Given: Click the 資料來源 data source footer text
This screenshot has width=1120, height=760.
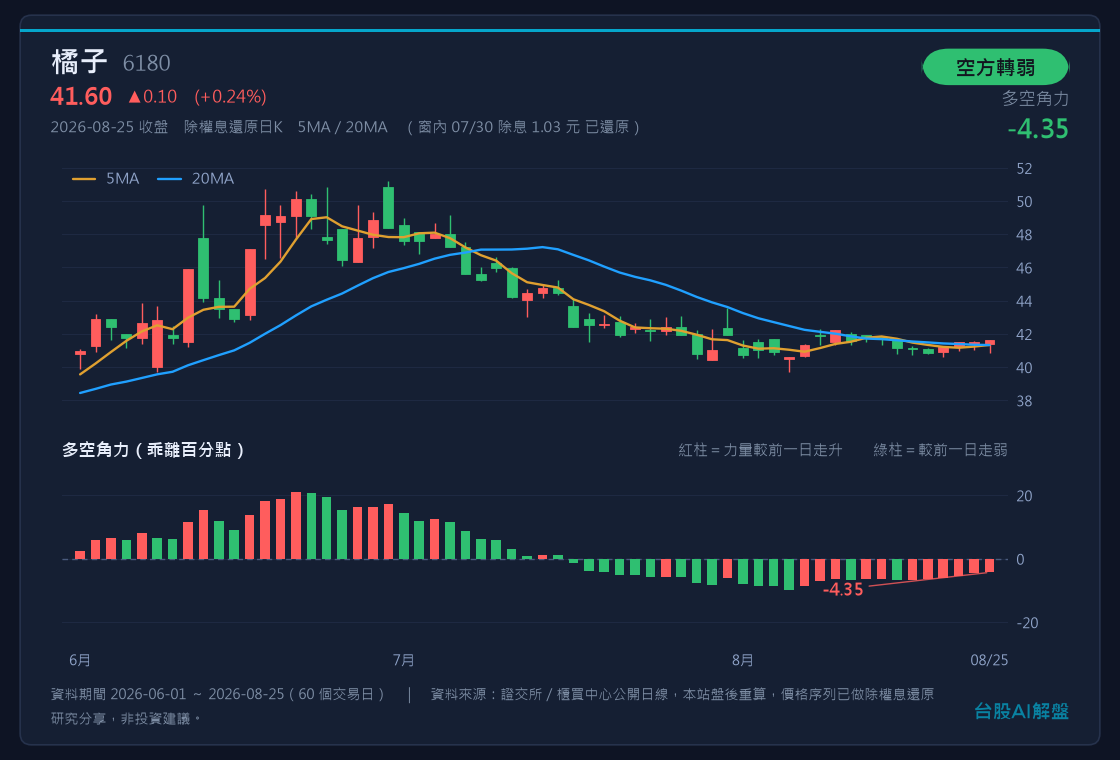Looking at the screenshot, I should coord(682,694).
